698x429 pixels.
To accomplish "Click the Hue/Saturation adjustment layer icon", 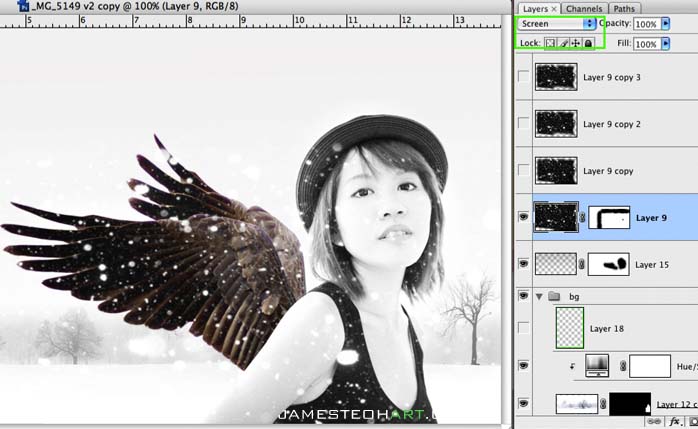I will [x=597, y=366].
